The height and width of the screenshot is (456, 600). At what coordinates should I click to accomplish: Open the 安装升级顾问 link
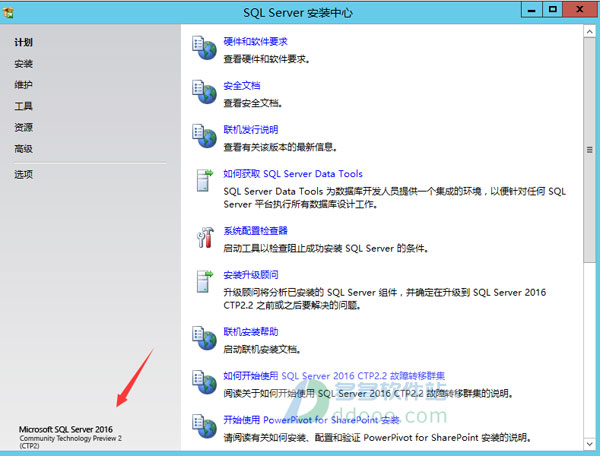[x=251, y=275]
